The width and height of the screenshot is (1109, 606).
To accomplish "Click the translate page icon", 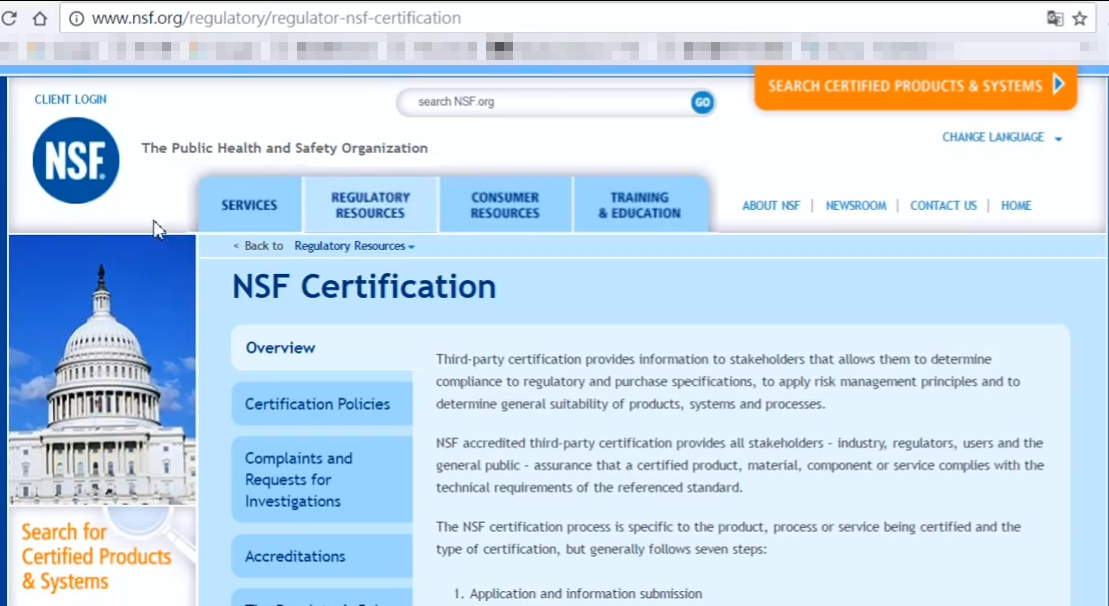I will tap(1055, 18).
